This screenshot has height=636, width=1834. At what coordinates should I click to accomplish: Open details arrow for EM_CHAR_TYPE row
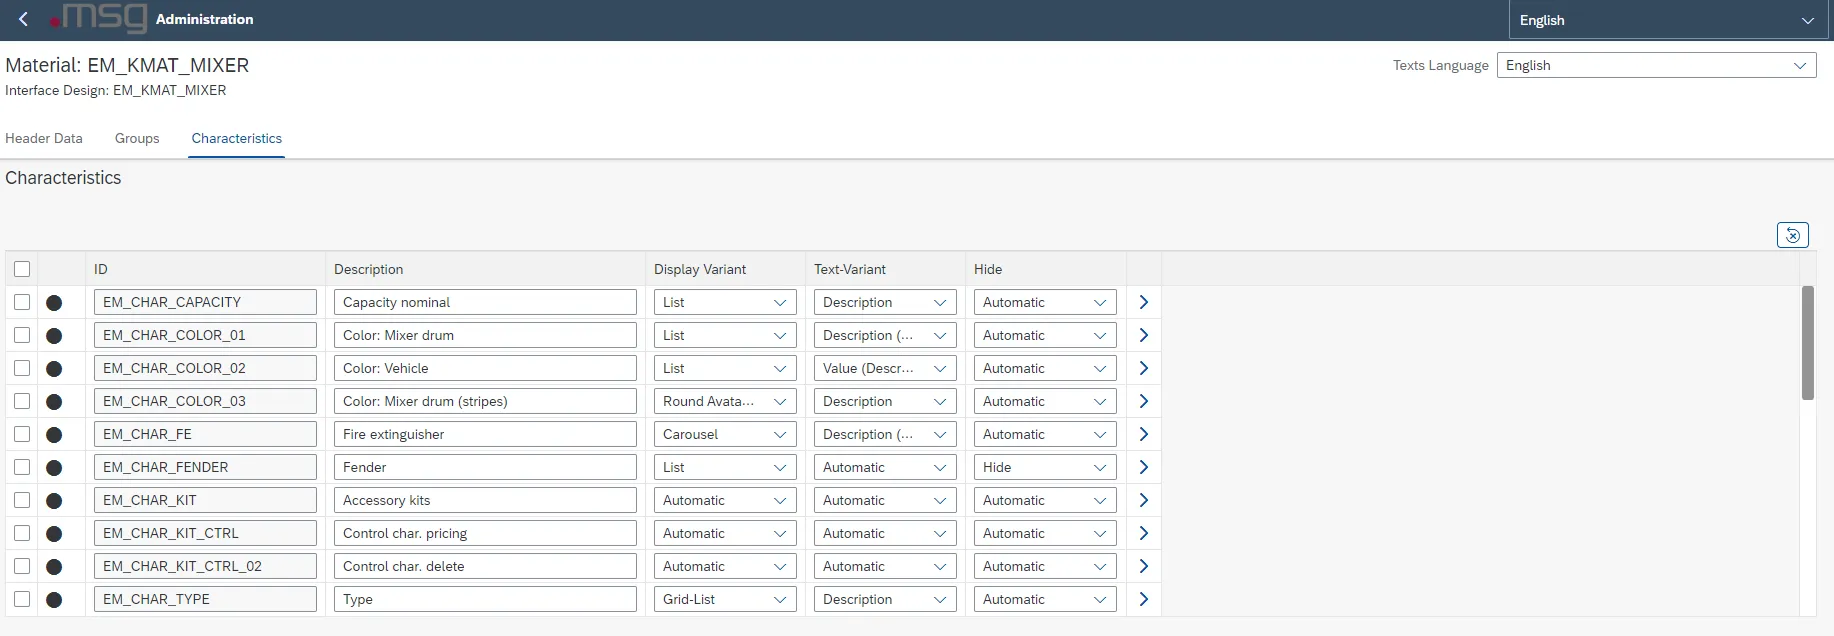tap(1143, 599)
